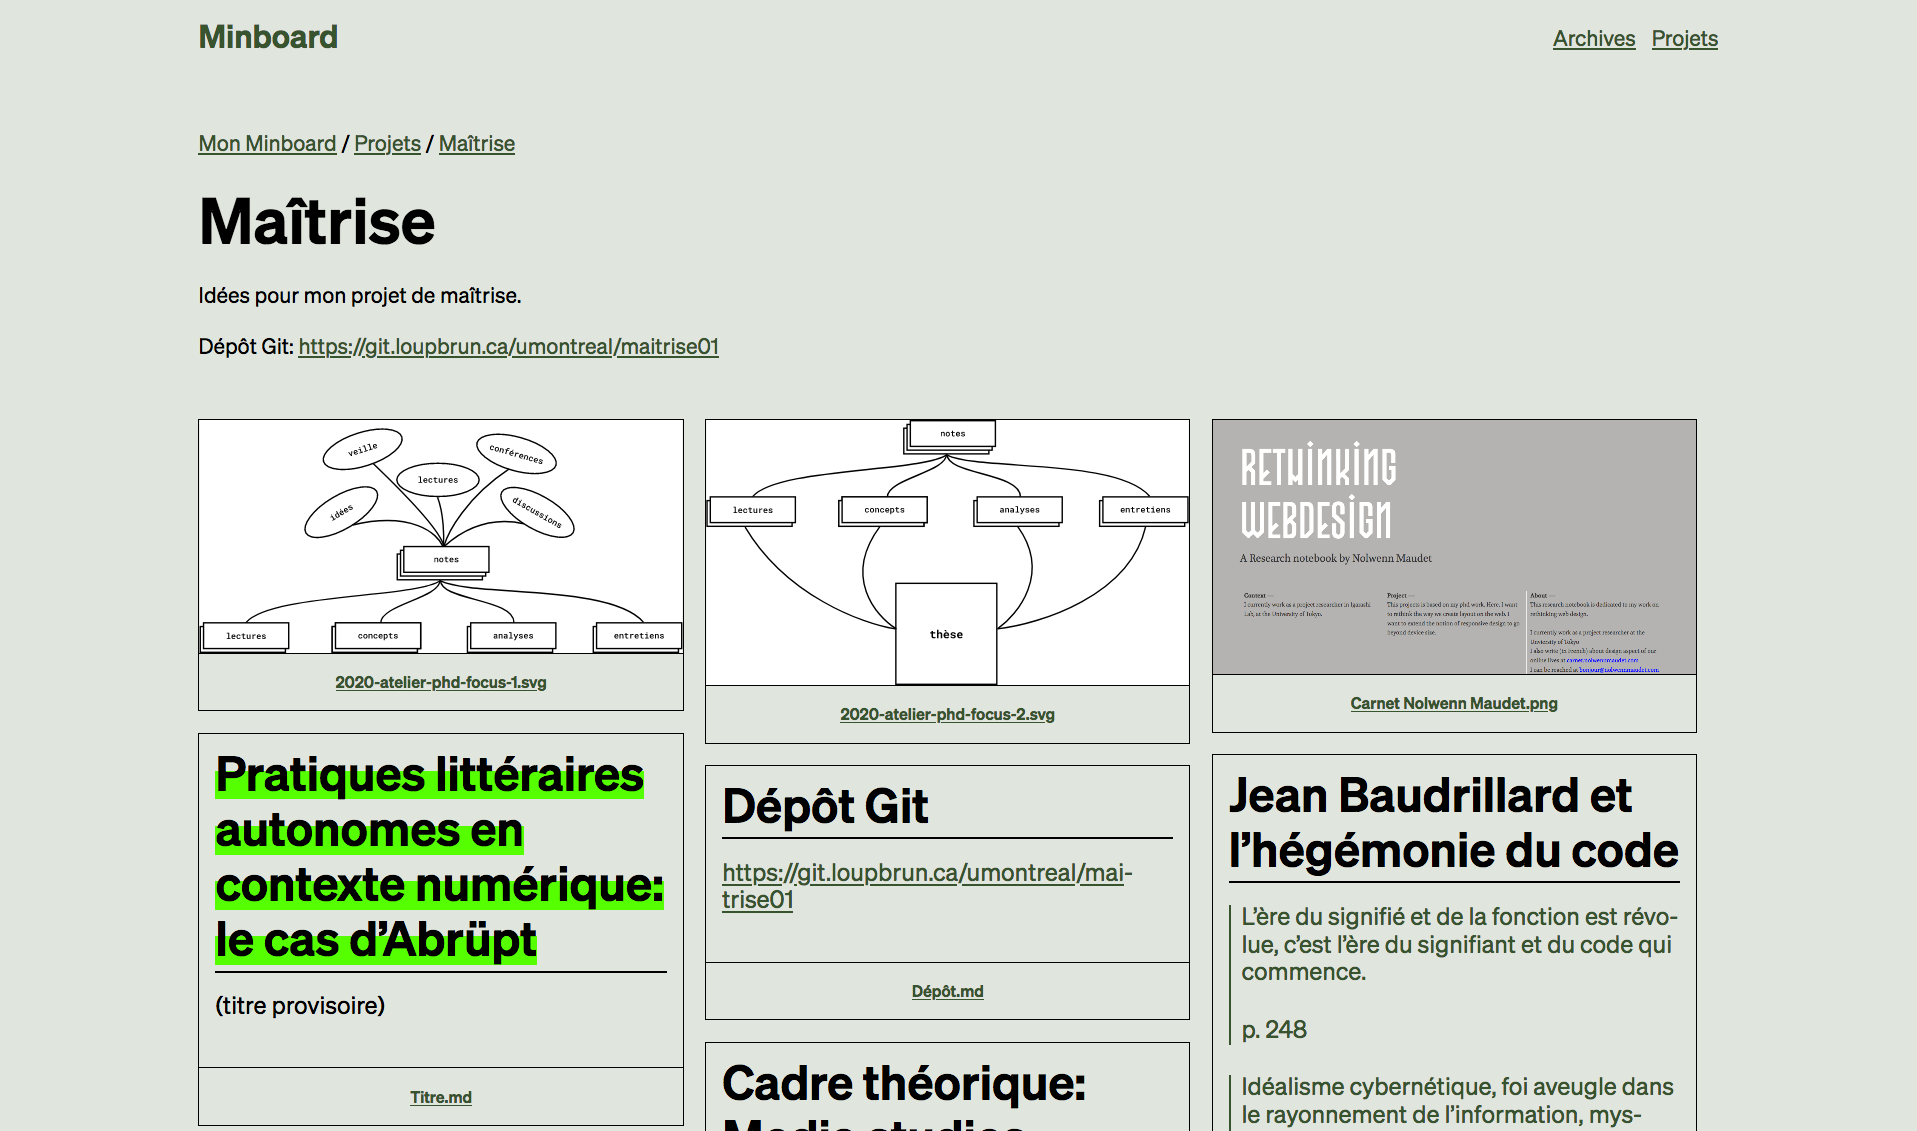Image resolution: width=1917 pixels, height=1131 pixels.
Task: Click the Maîtrise breadcrumb link
Action: 476,144
